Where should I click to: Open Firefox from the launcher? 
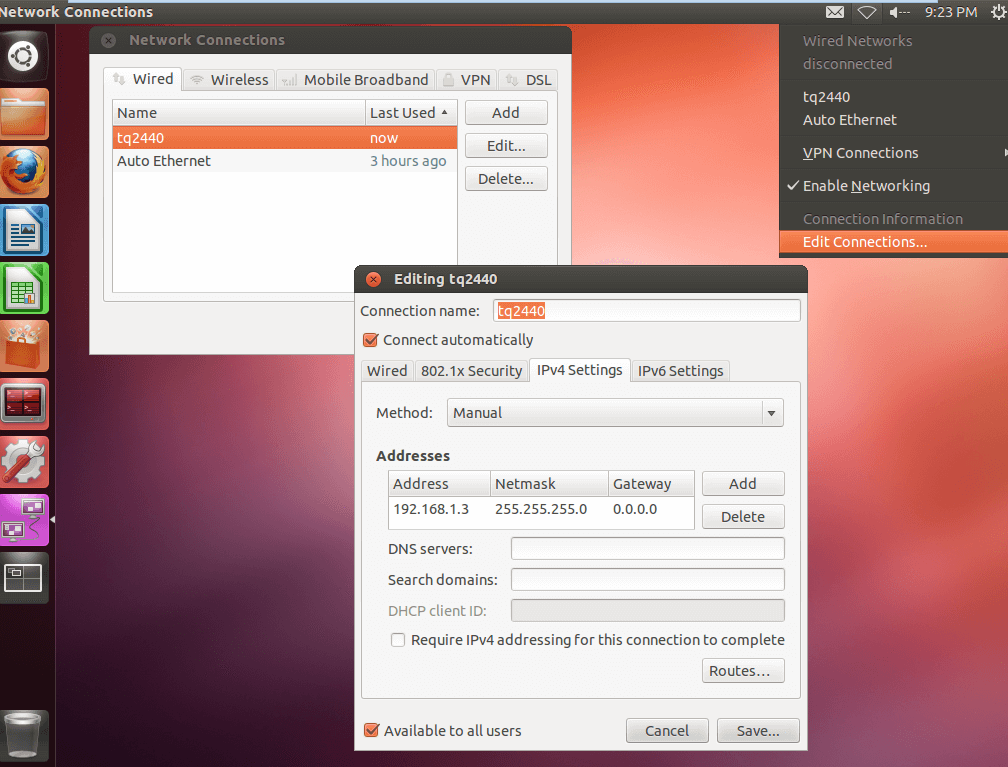click(25, 171)
